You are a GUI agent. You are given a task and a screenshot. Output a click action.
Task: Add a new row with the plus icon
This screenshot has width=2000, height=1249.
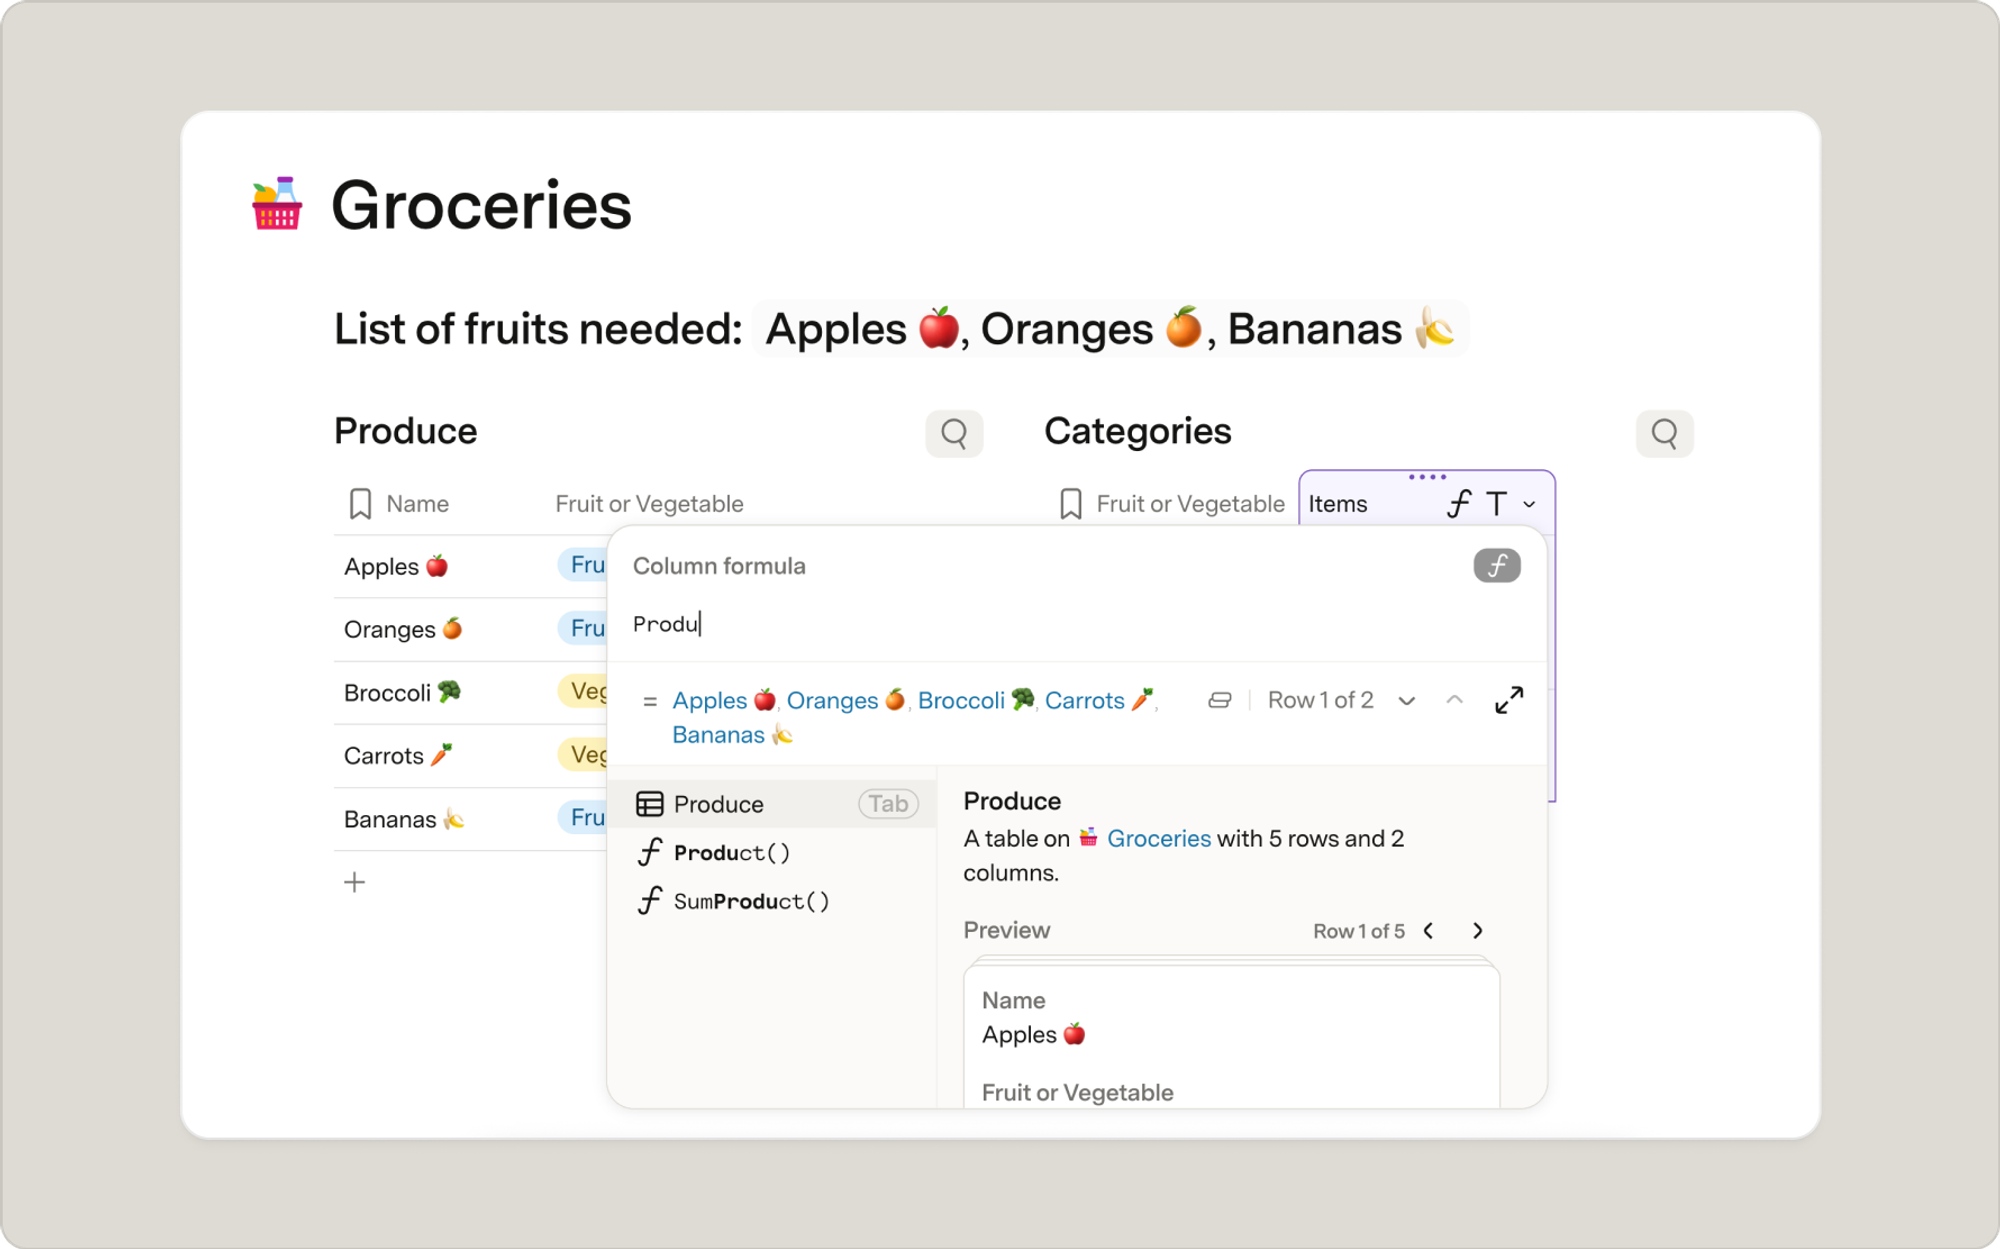pos(354,882)
